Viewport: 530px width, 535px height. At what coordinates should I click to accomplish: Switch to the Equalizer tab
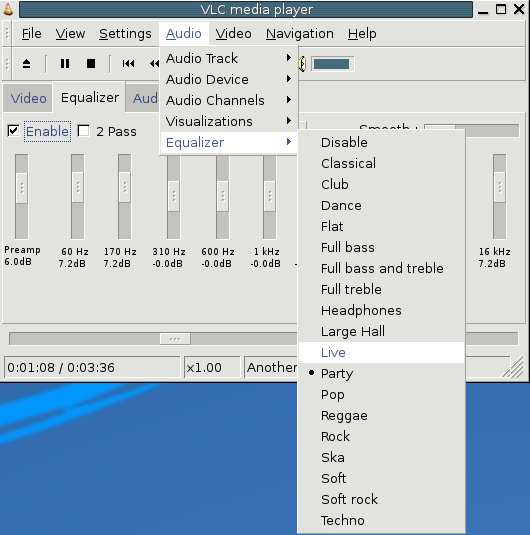90,98
